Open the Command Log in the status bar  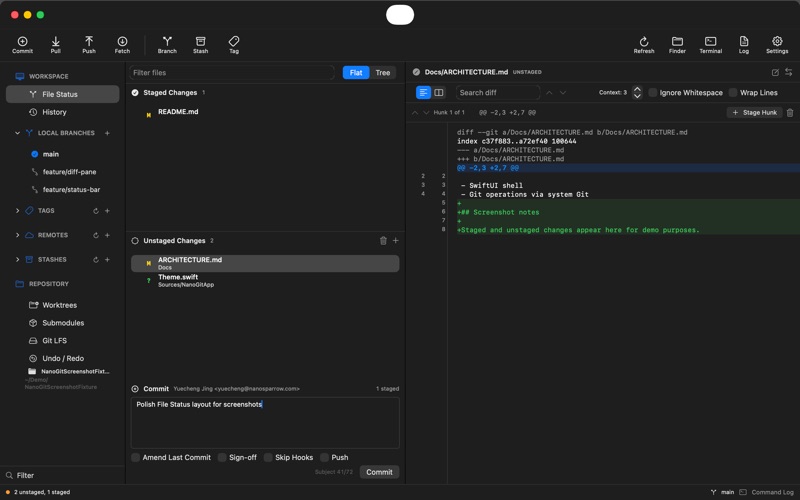tap(766, 492)
